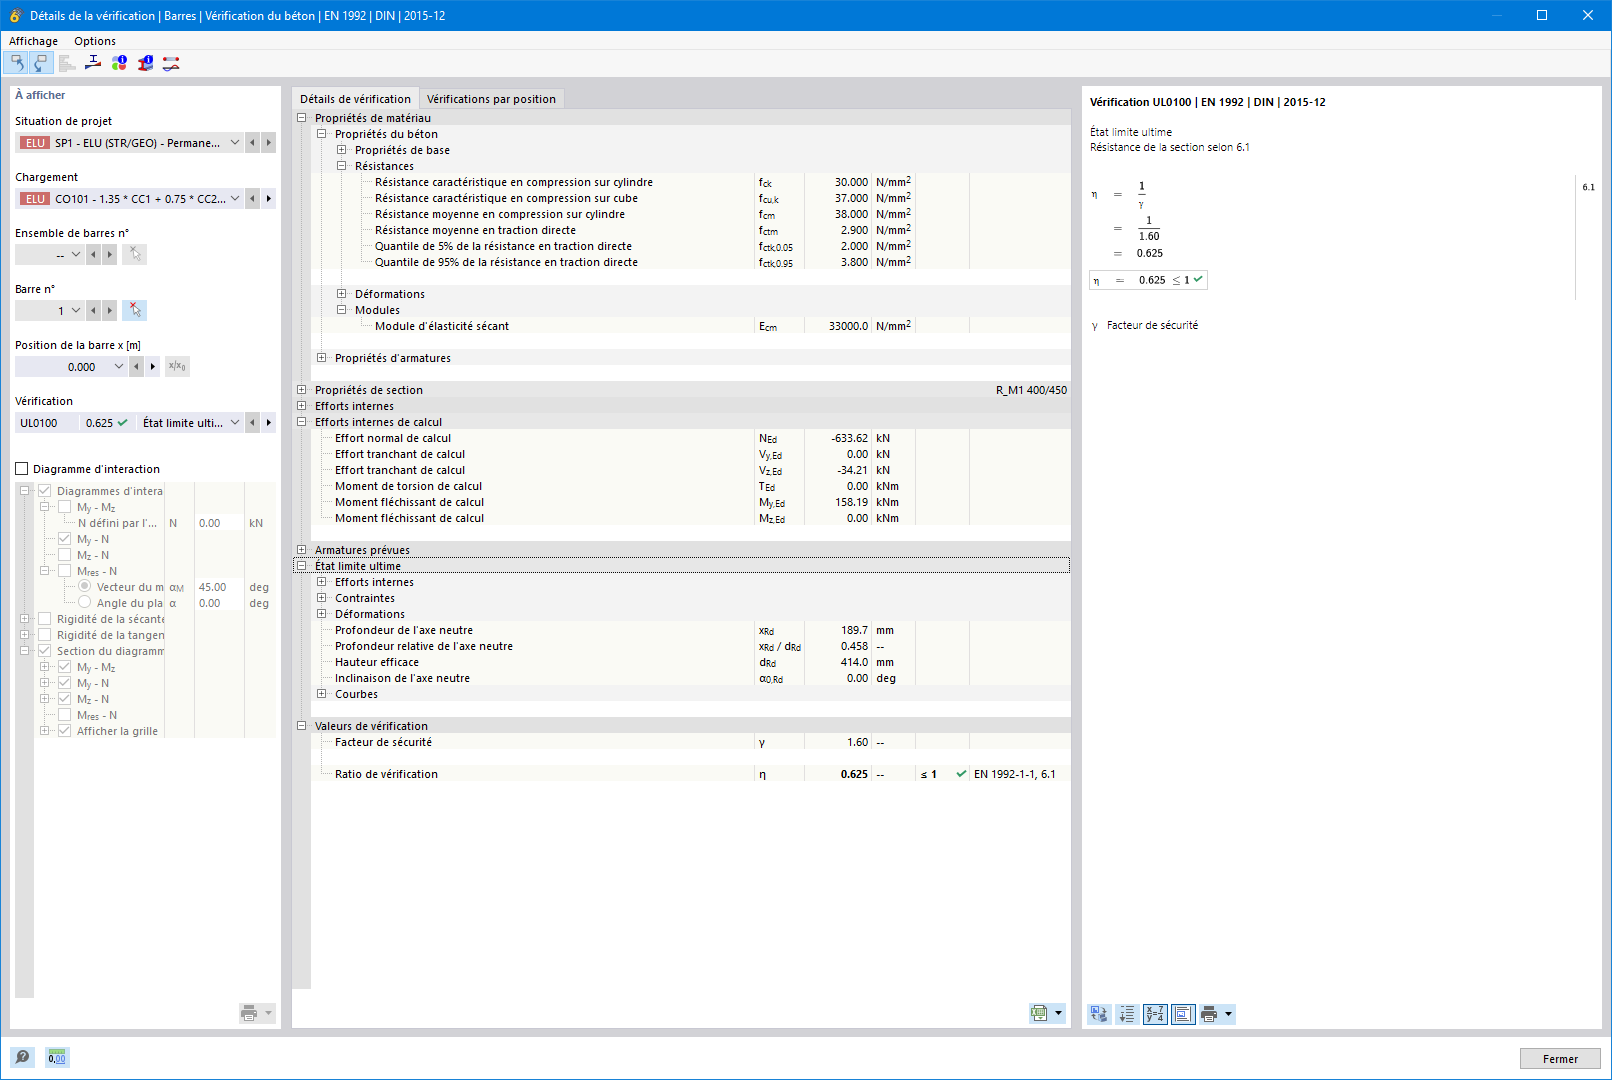1612x1080 pixels.
Task: Open the colored circles info toolbar icon
Action: pos(119,63)
